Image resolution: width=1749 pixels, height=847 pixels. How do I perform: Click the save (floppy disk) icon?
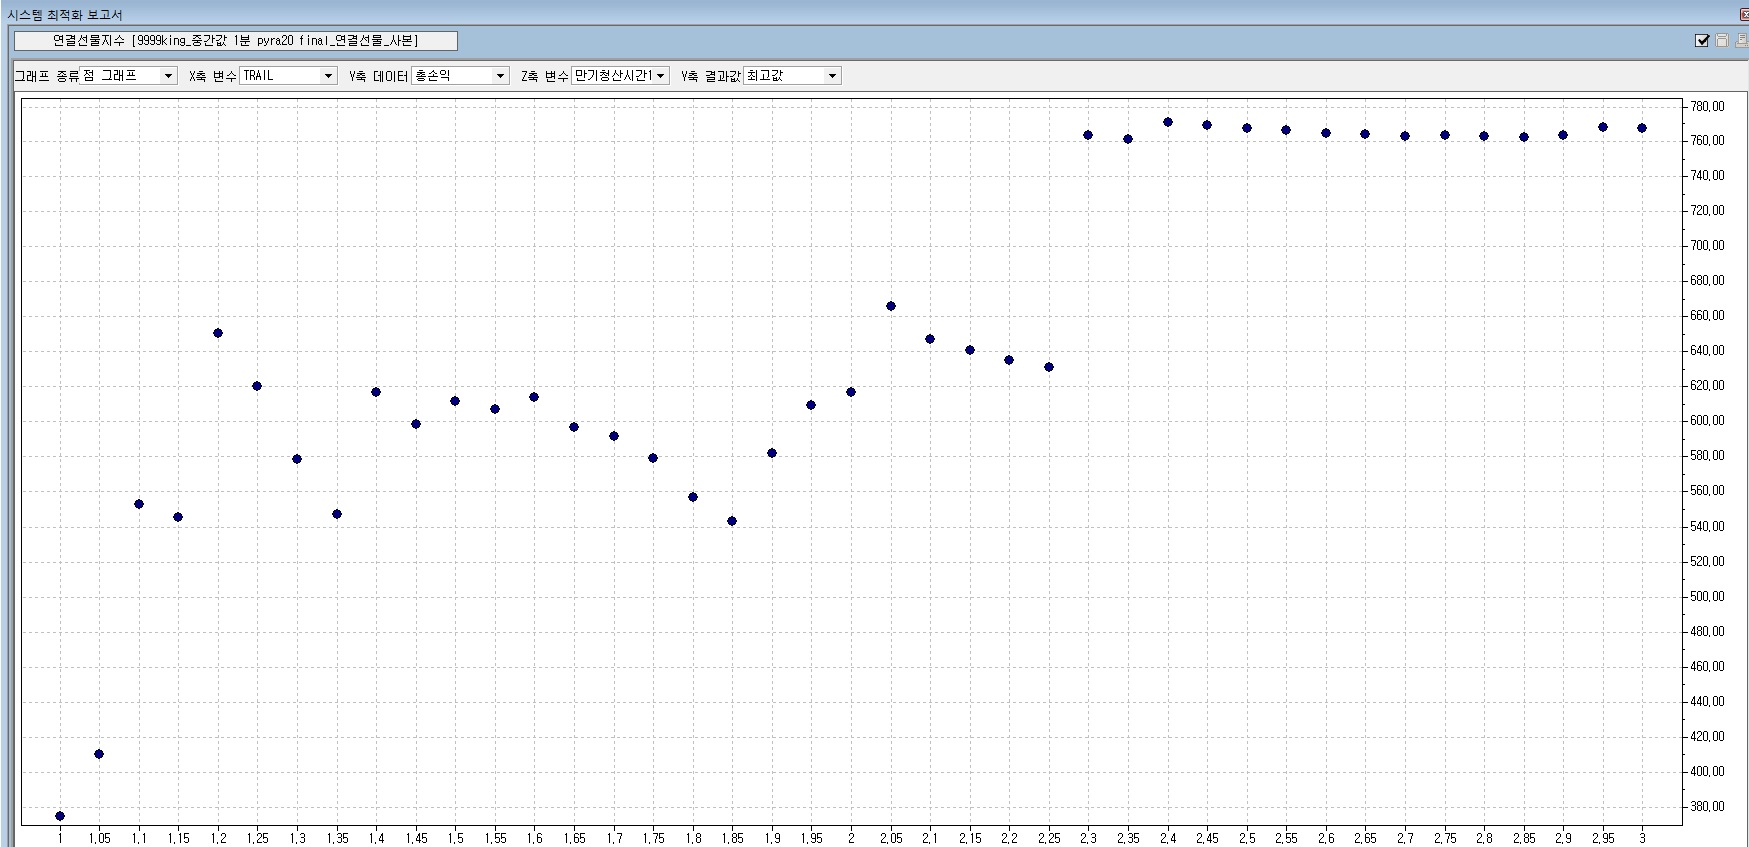[1722, 40]
